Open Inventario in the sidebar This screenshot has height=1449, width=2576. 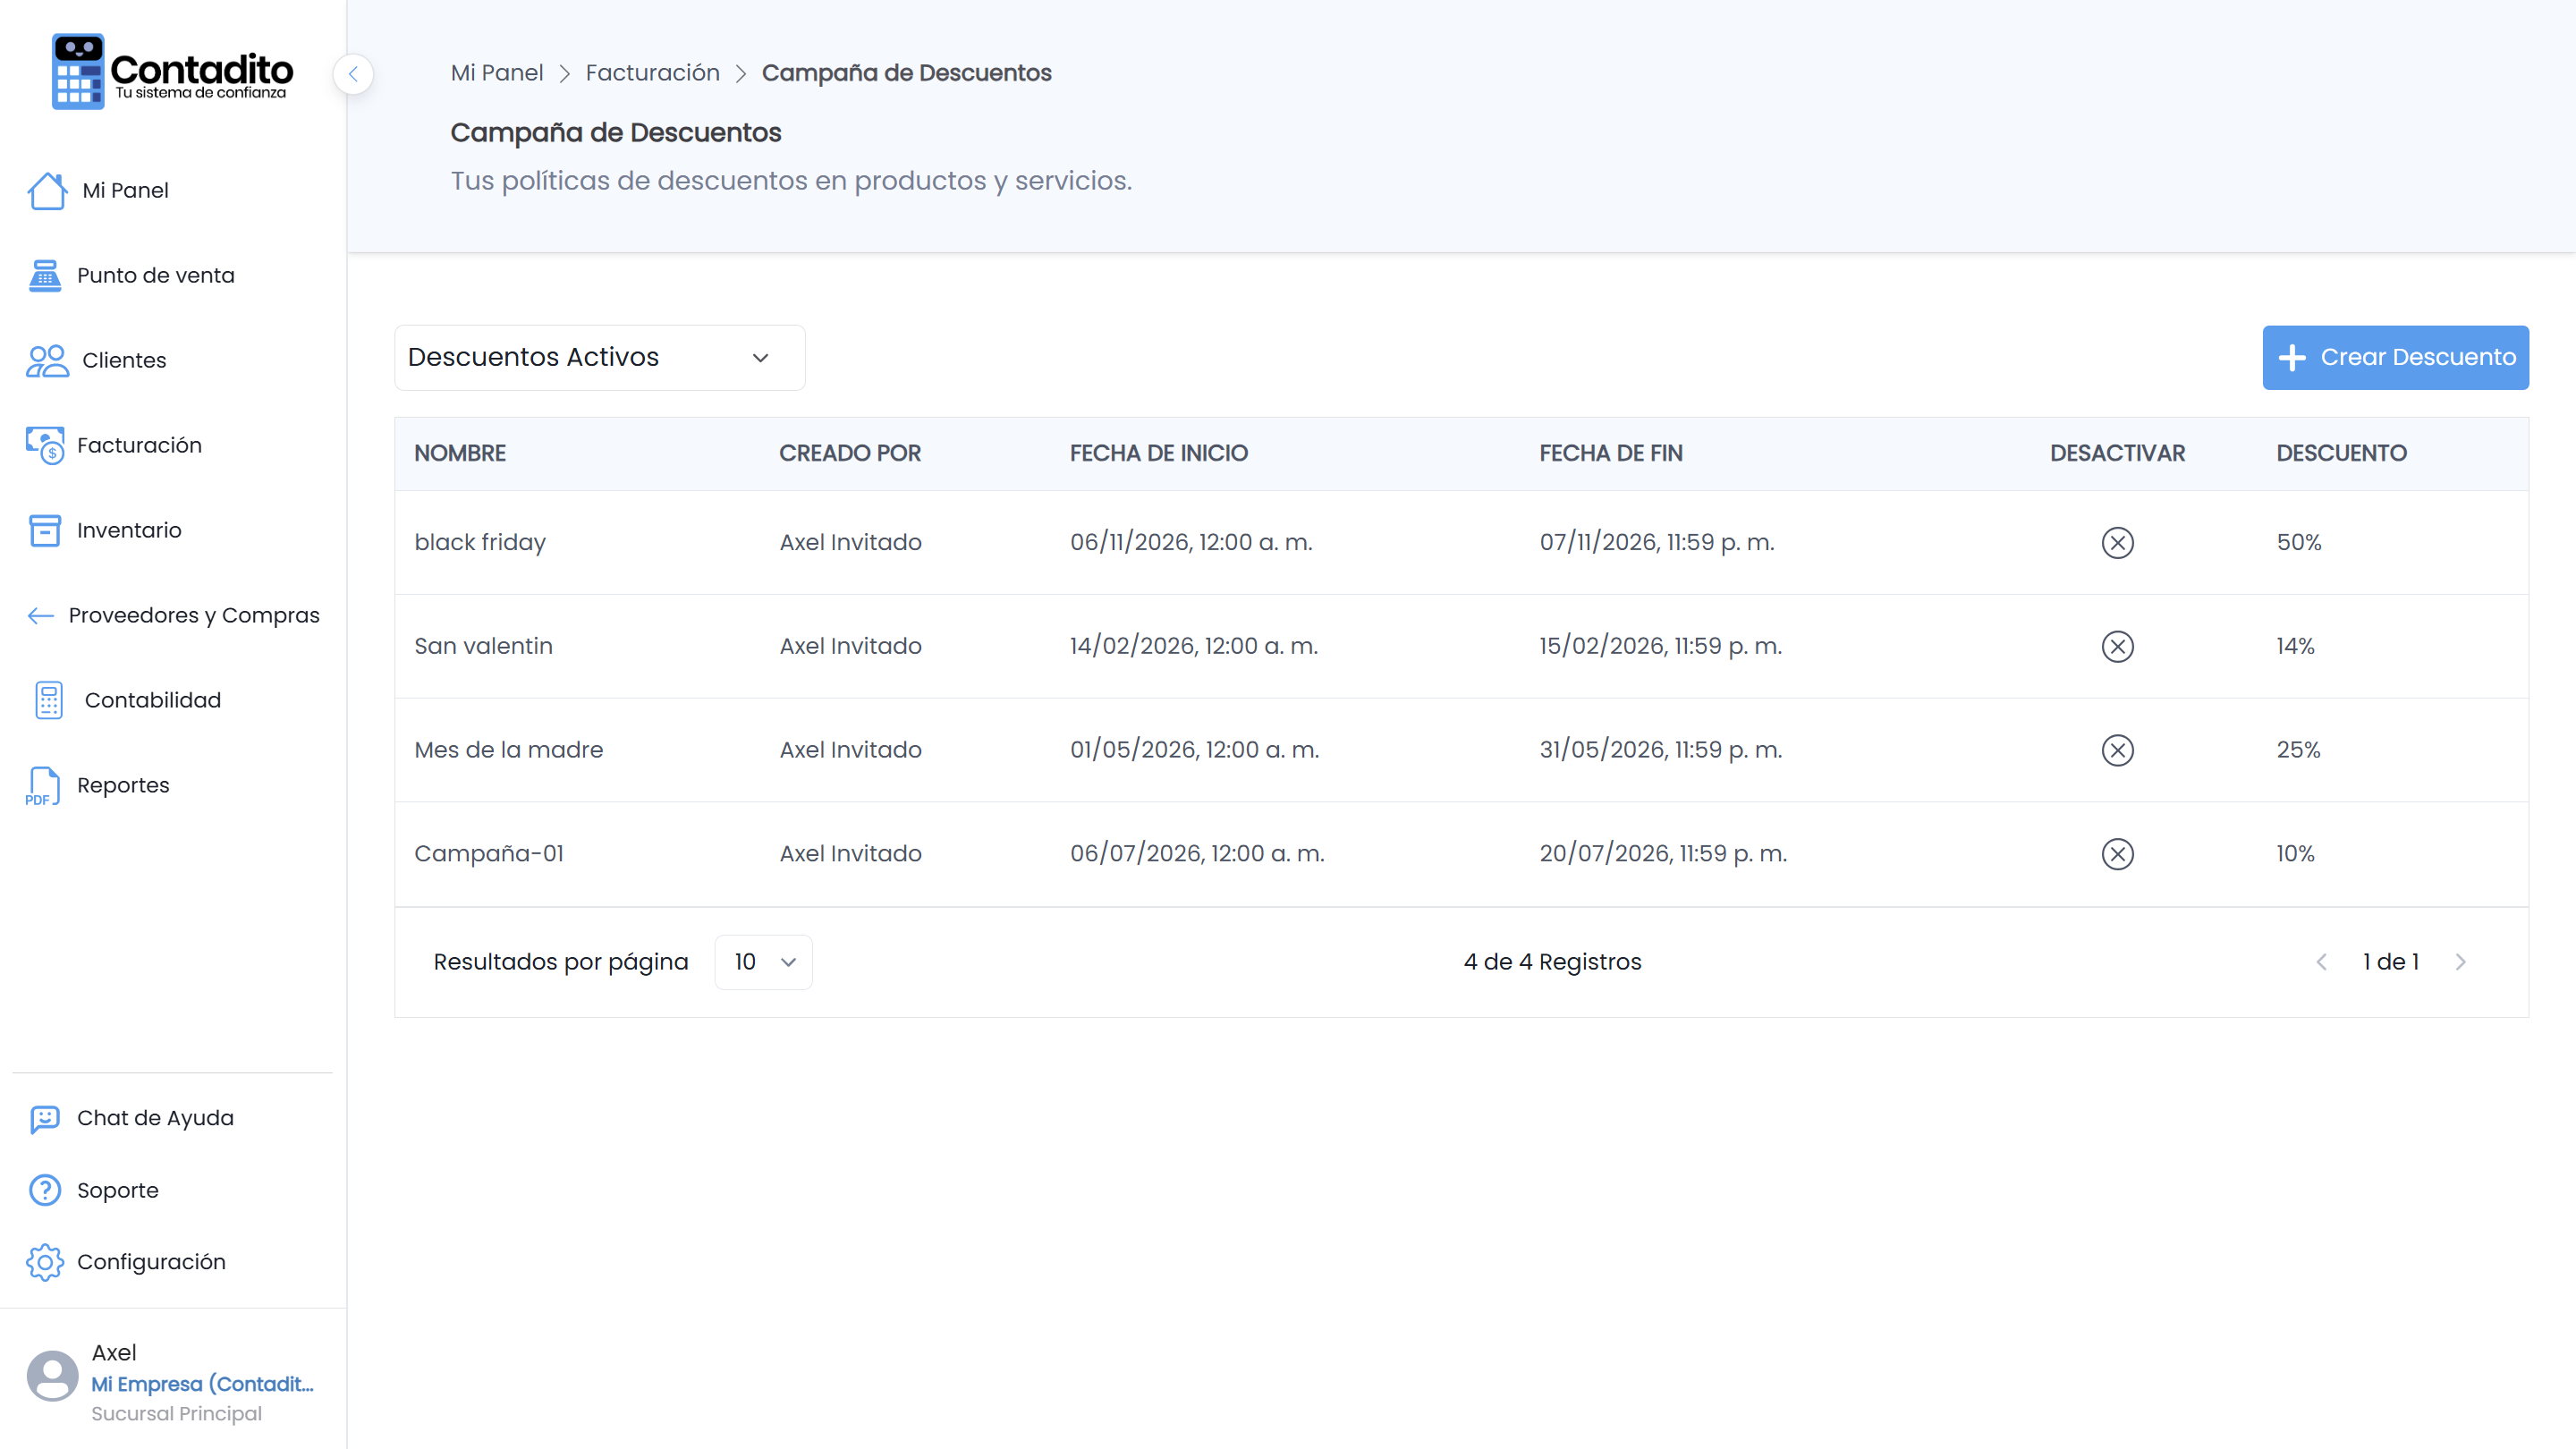[x=129, y=531]
